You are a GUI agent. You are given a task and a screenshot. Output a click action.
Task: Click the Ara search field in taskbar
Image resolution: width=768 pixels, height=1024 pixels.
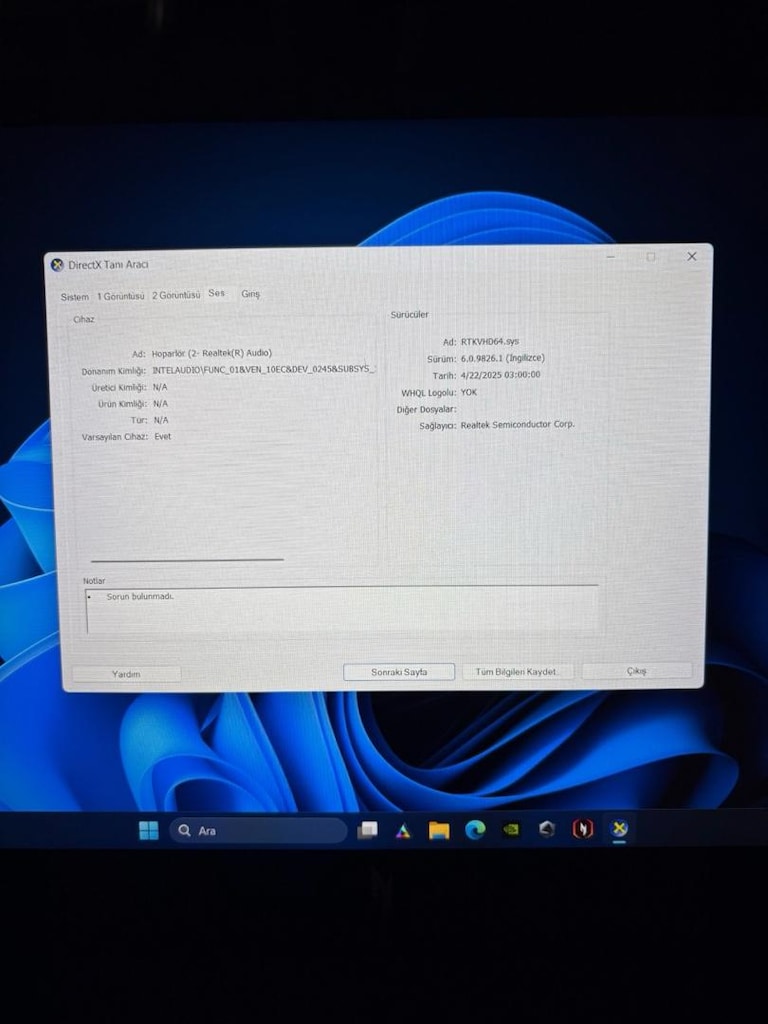point(258,830)
